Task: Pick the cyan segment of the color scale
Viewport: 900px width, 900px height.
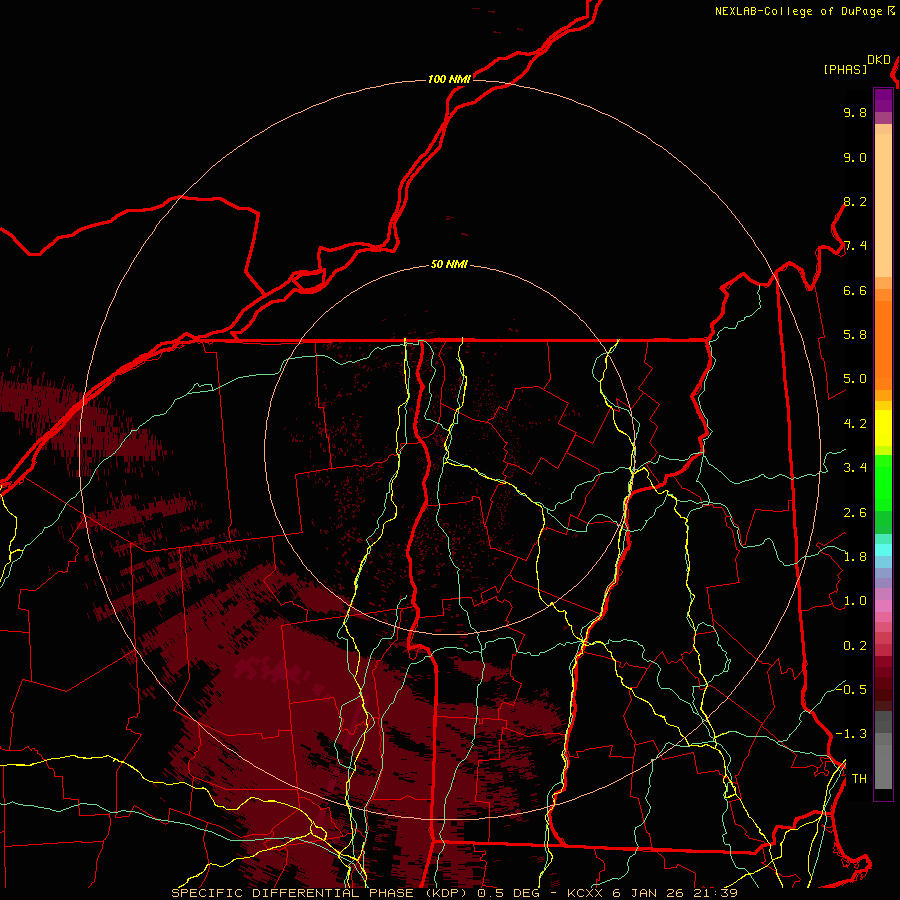Action: (x=883, y=550)
